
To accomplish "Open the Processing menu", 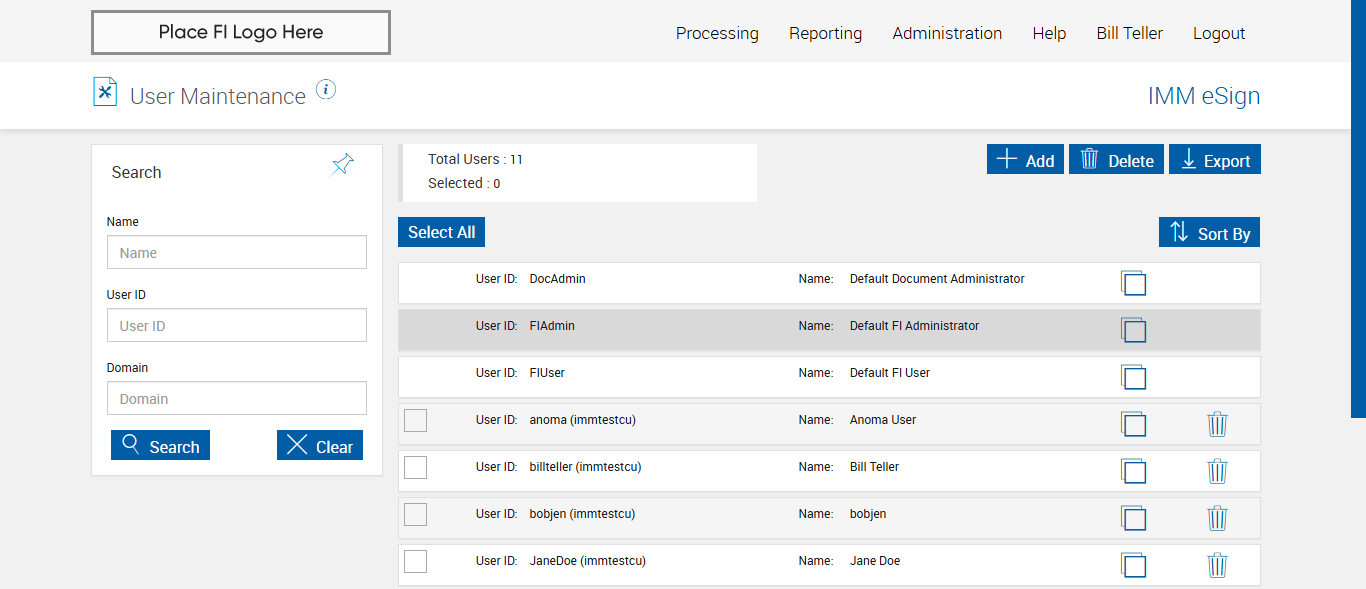I will [x=717, y=33].
